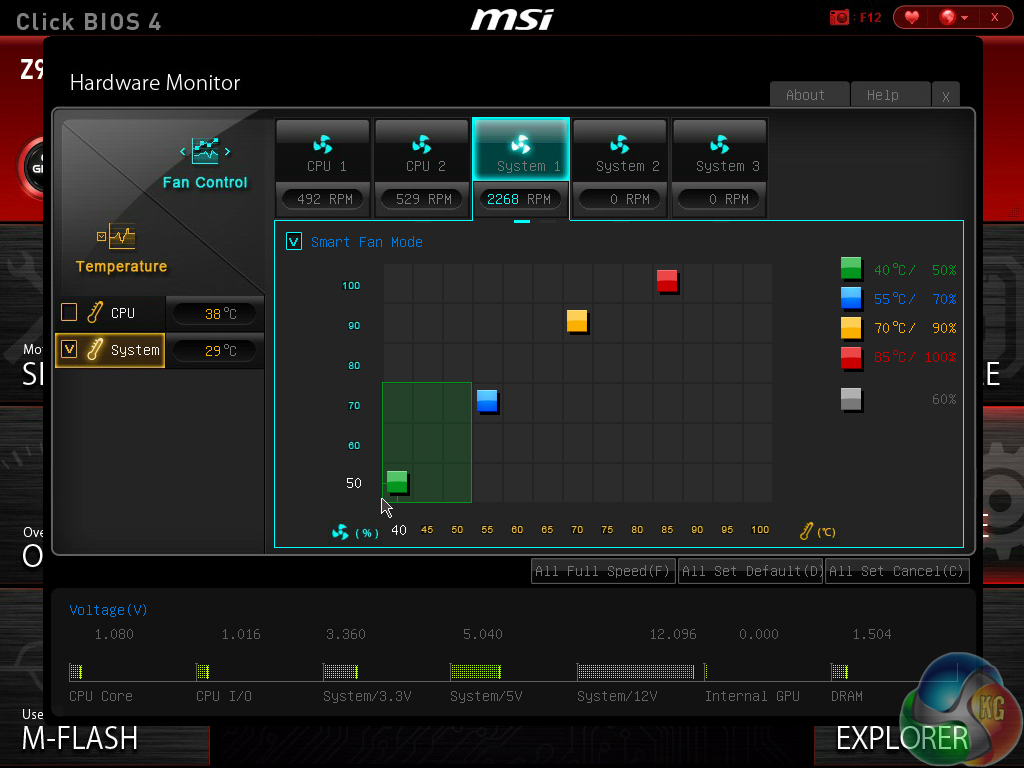Screen dimensions: 1024x768
Task: Click the Fan Control chart icon
Action: click(x=205, y=151)
